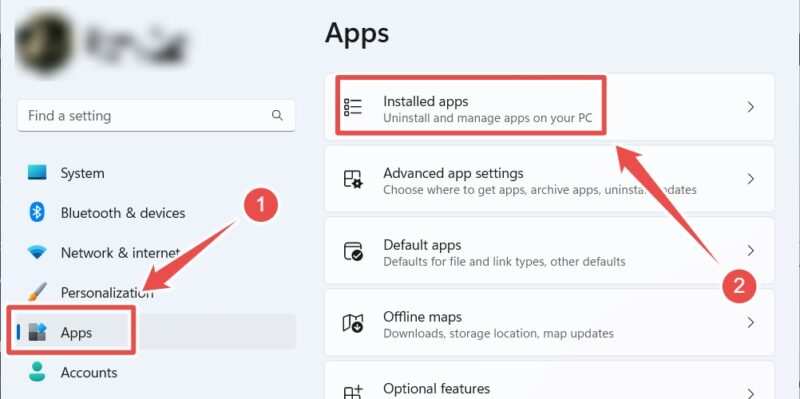Click the Apps sidebar icon

point(37,332)
